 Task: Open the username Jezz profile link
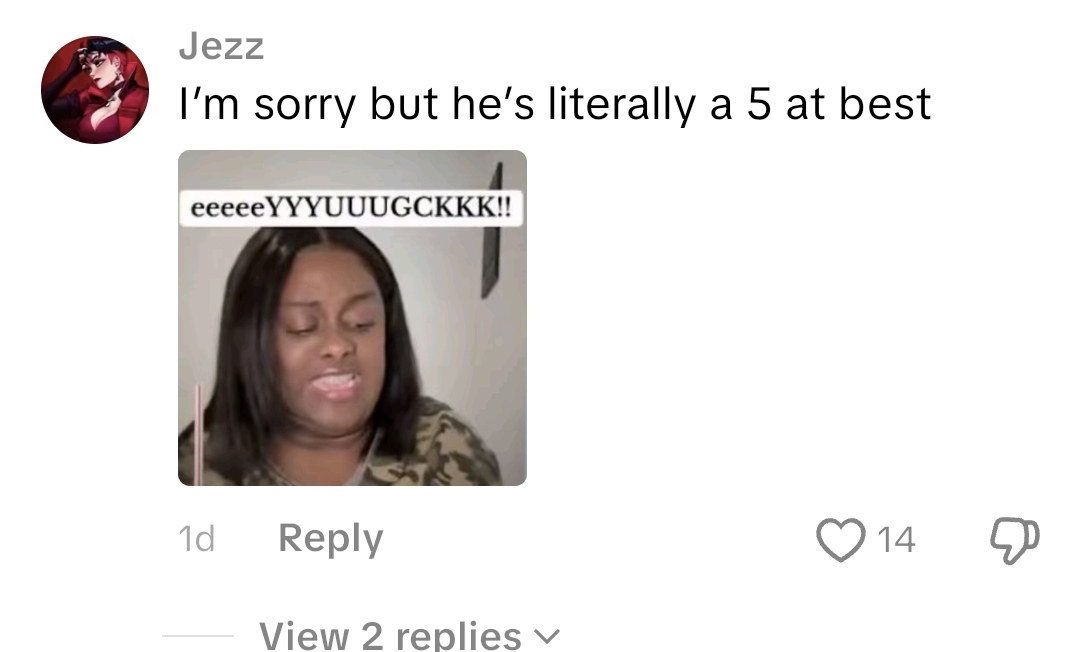[x=221, y=47]
